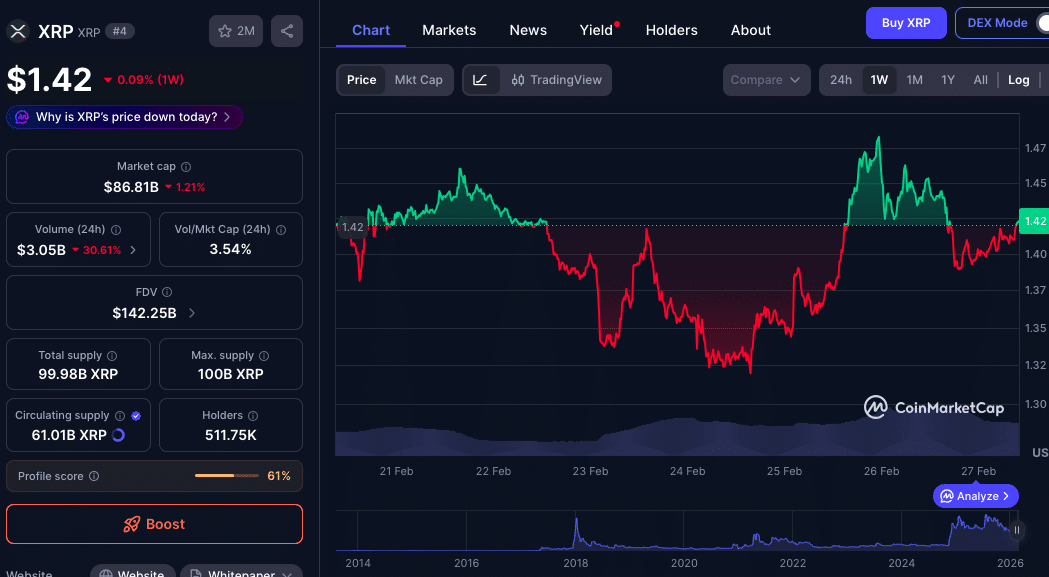Click the 3.54% Vol/Mkt Cap value
This screenshot has height=577, width=1049.
tap(231, 250)
